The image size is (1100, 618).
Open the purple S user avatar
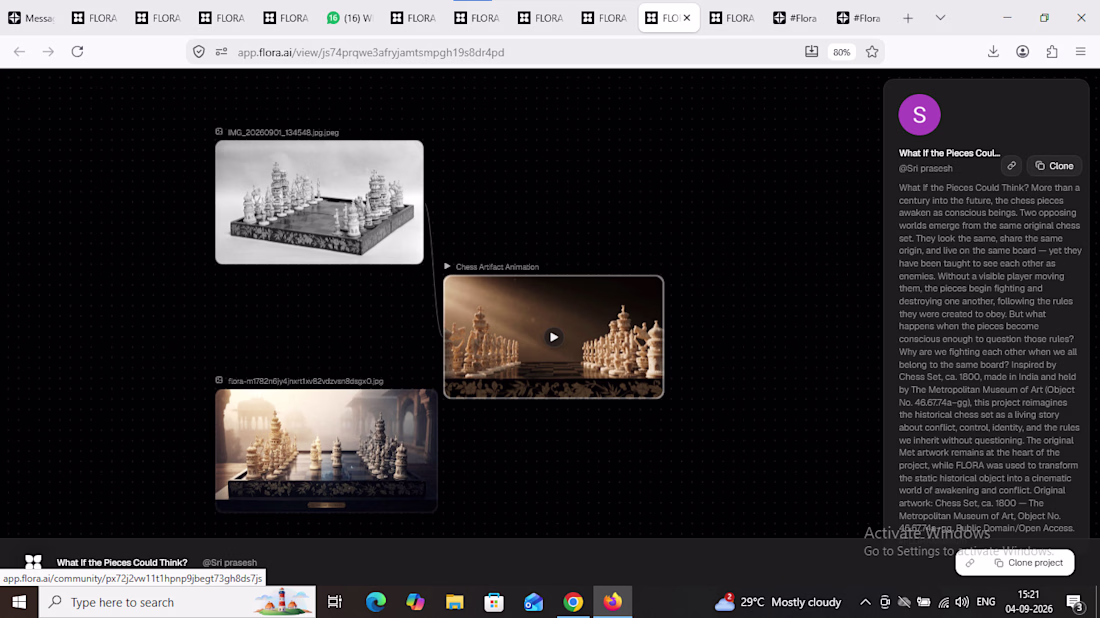(919, 114)
